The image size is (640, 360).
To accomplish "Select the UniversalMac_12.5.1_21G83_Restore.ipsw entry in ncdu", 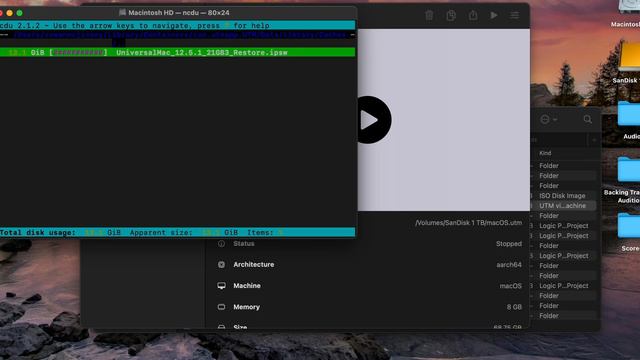I will tap(178, 52).
